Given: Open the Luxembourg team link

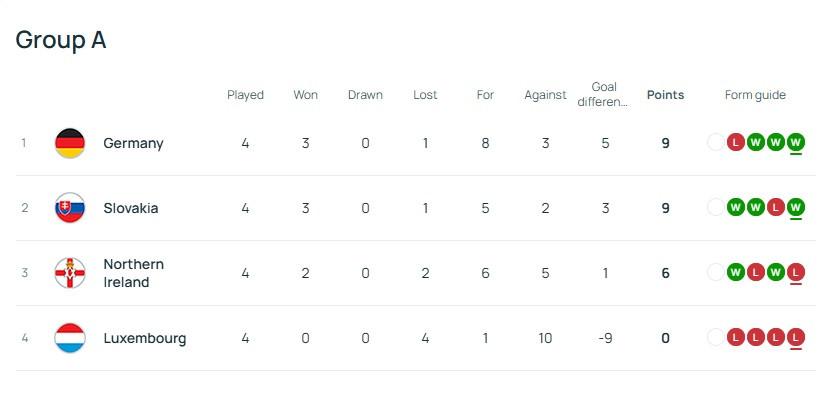Looking at the screenshot, I should [x=144, y=338].
